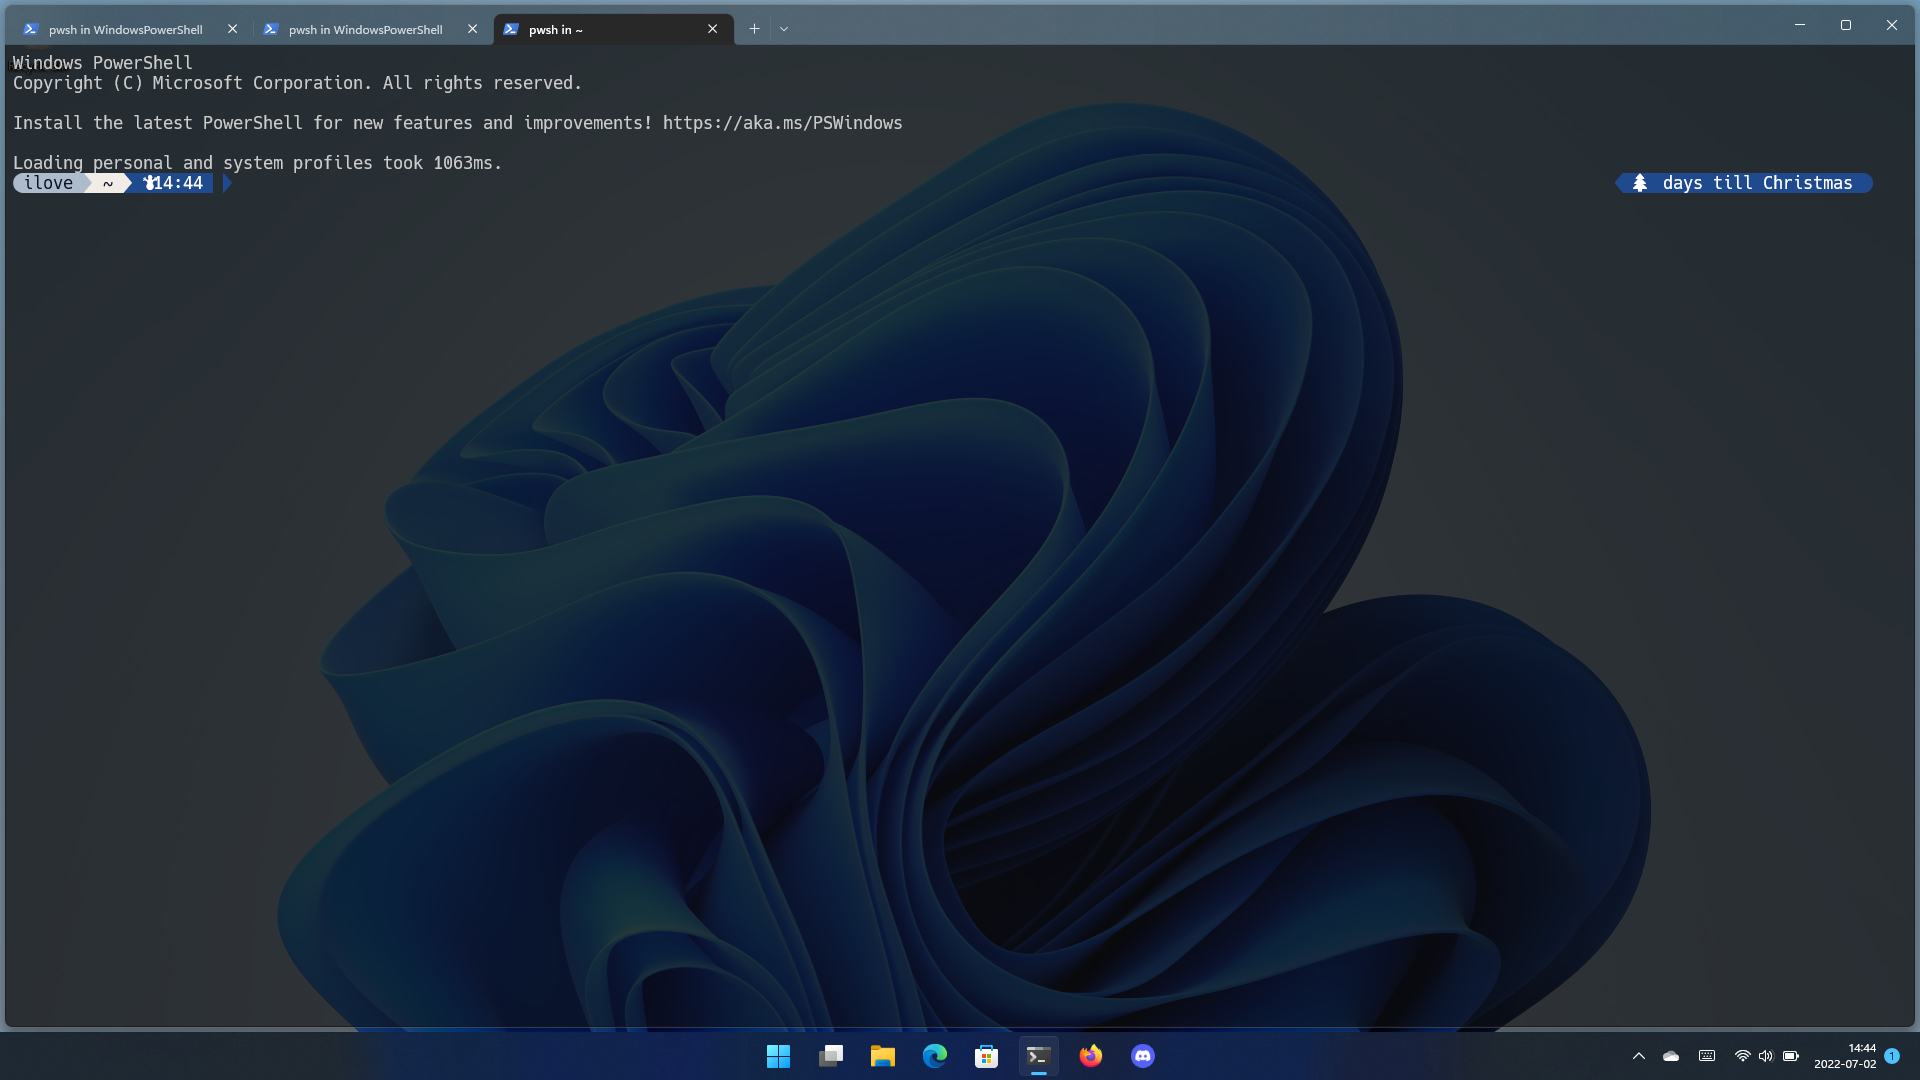1920x1080 pixels.
Task: Open the touch keyboard tray icon
Action: (1707, 1056)
